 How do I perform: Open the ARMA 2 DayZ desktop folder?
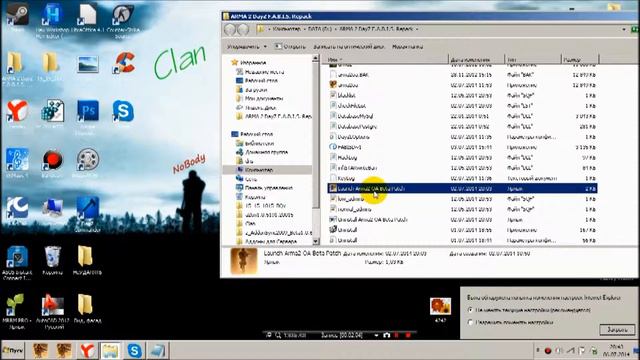[x=16, y=68]
